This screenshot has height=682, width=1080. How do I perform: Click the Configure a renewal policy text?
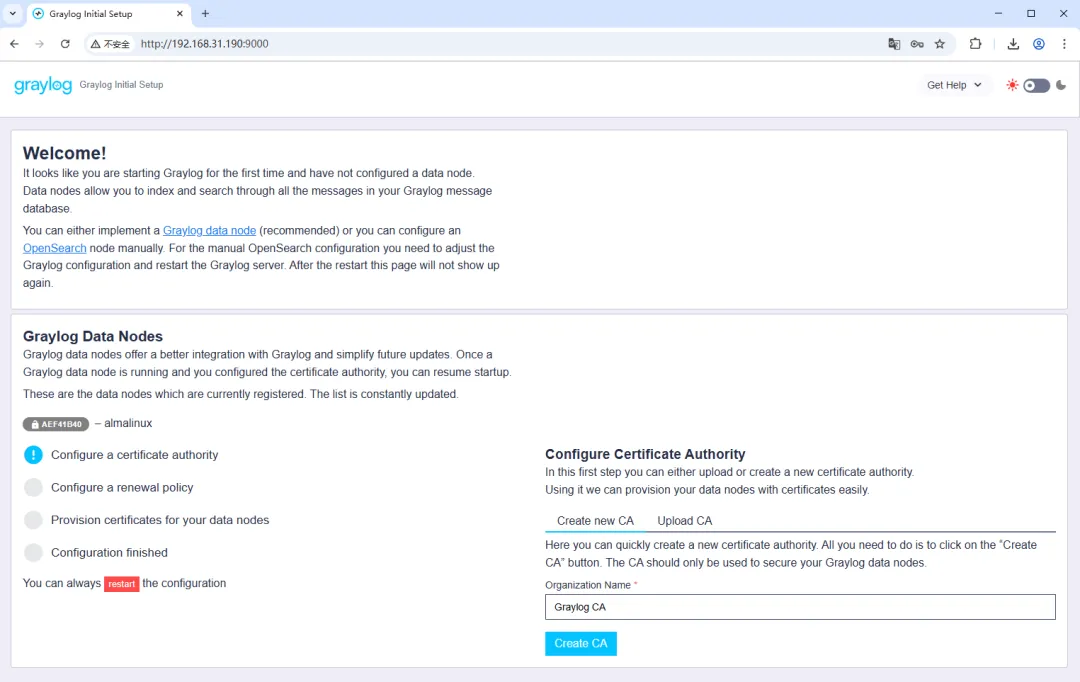(x=122, y=487)
